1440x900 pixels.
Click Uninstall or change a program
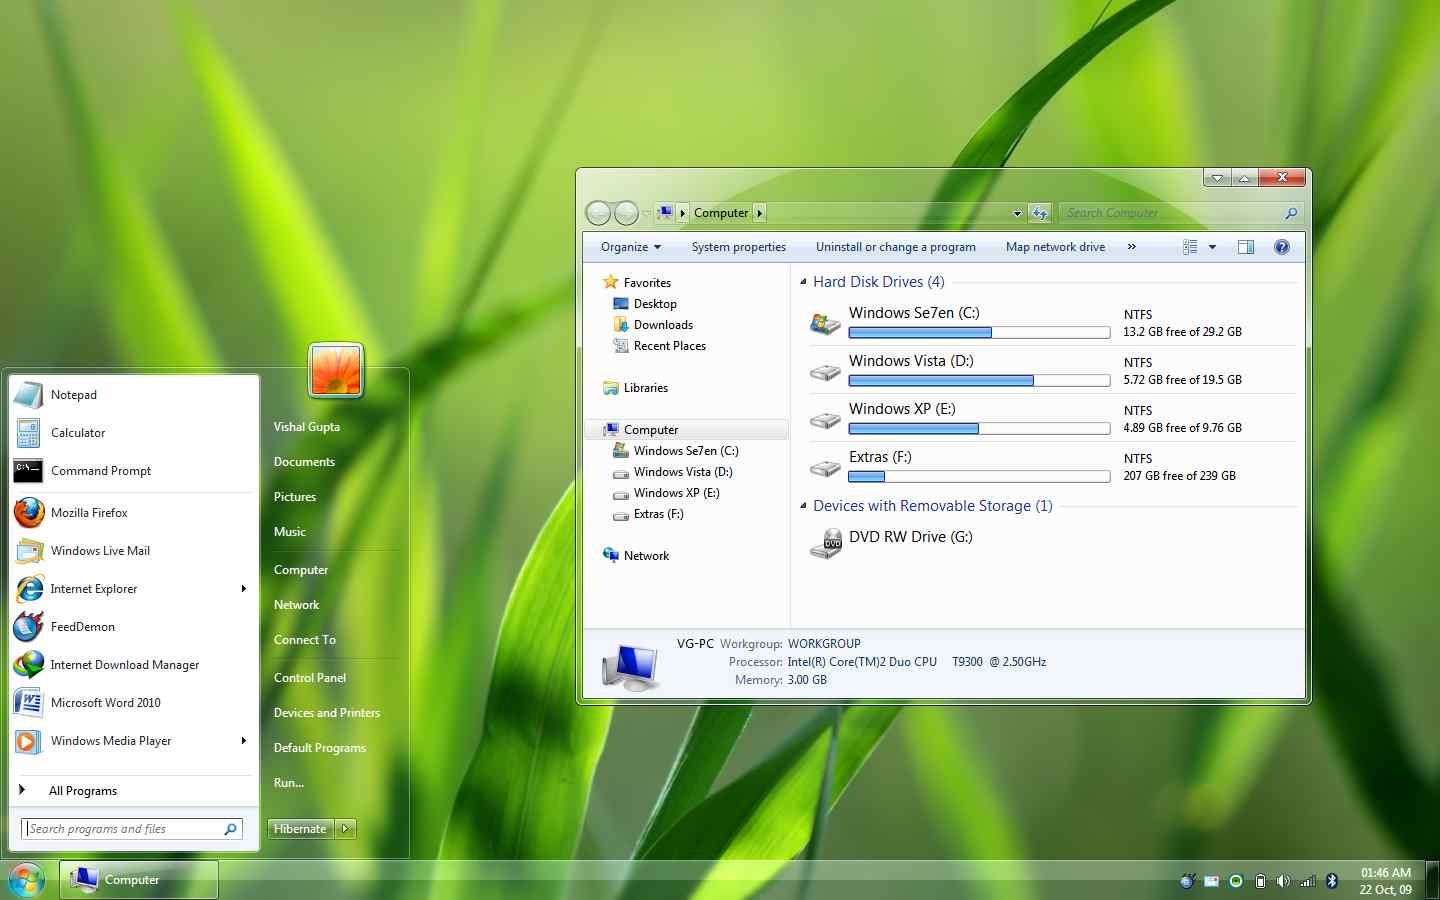point(896,247)
